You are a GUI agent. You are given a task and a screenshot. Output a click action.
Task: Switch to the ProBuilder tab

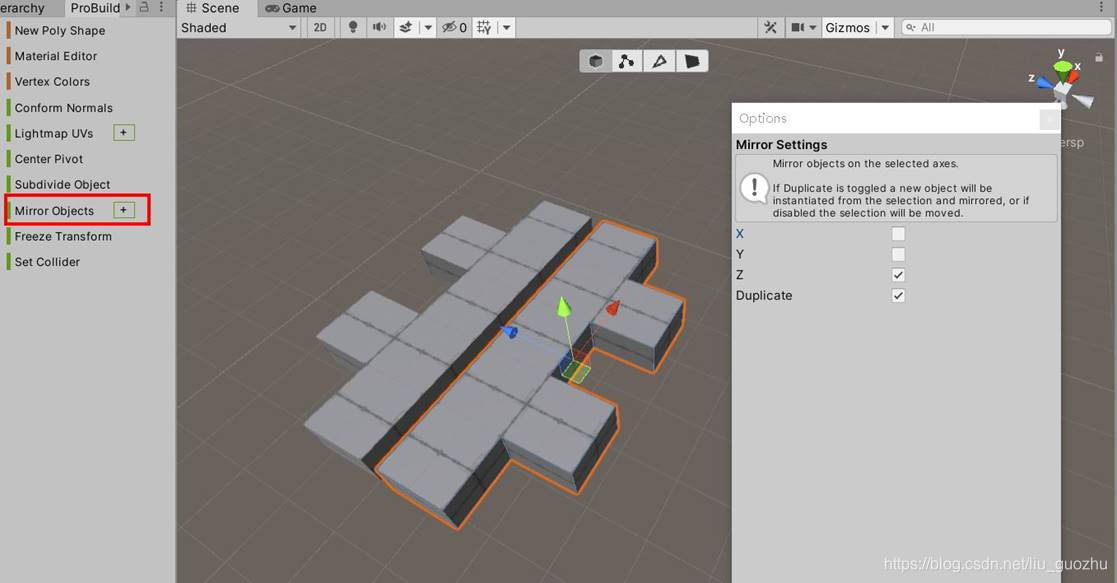pos(95,9)
